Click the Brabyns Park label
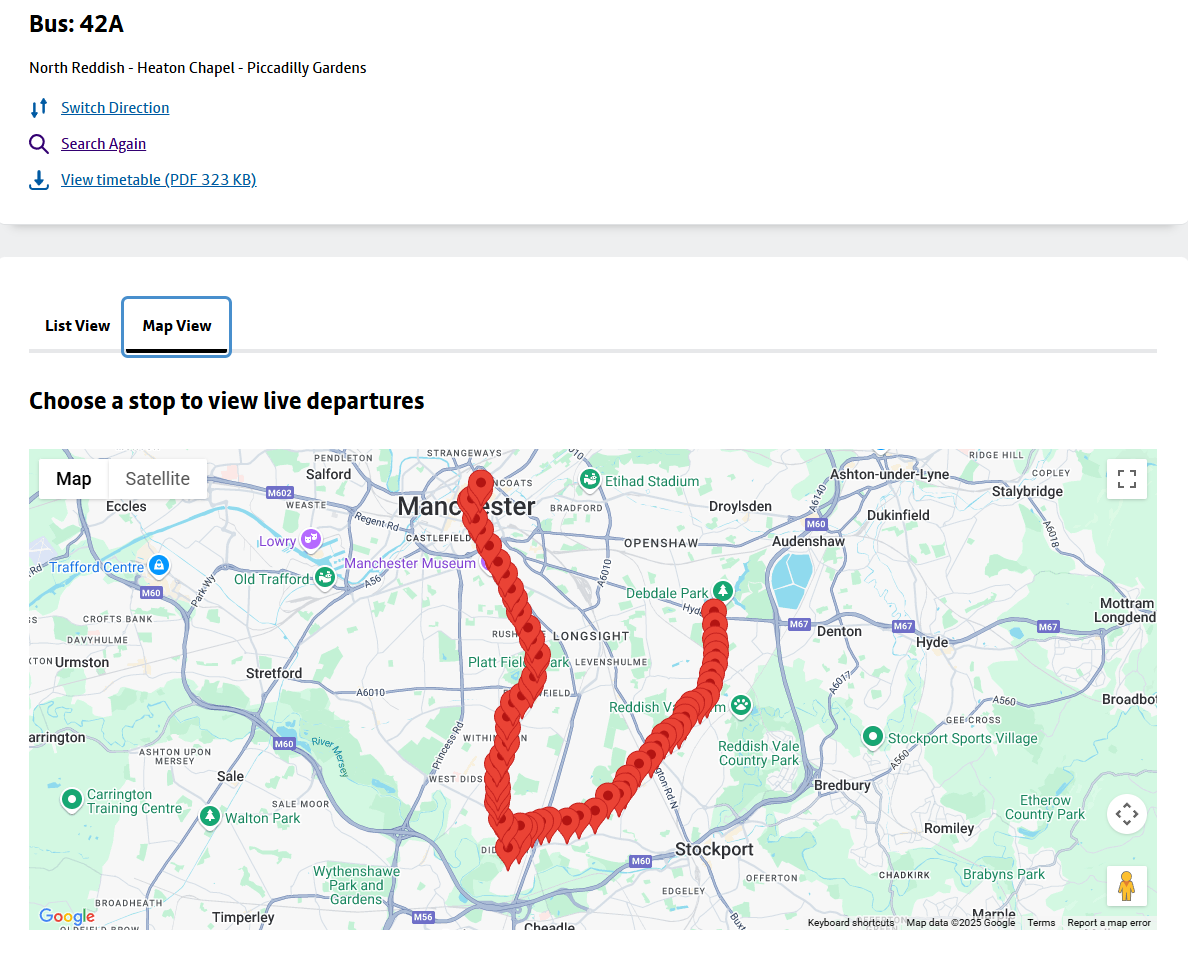This screenshot has height=960, width=1188. [1003, 874]
